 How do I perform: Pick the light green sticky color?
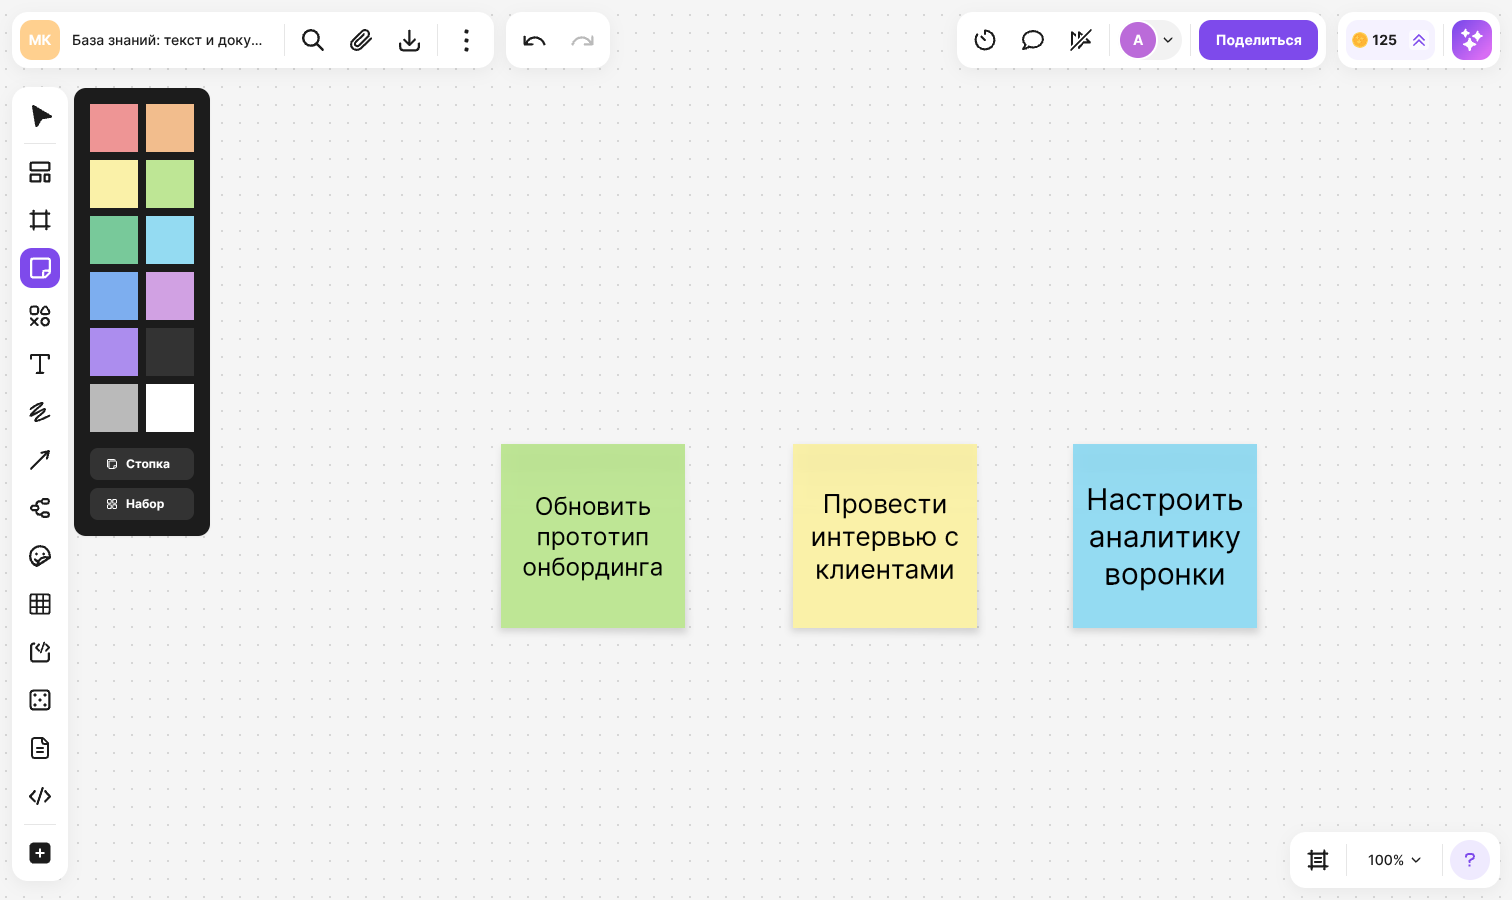click(x=170, y=184)
